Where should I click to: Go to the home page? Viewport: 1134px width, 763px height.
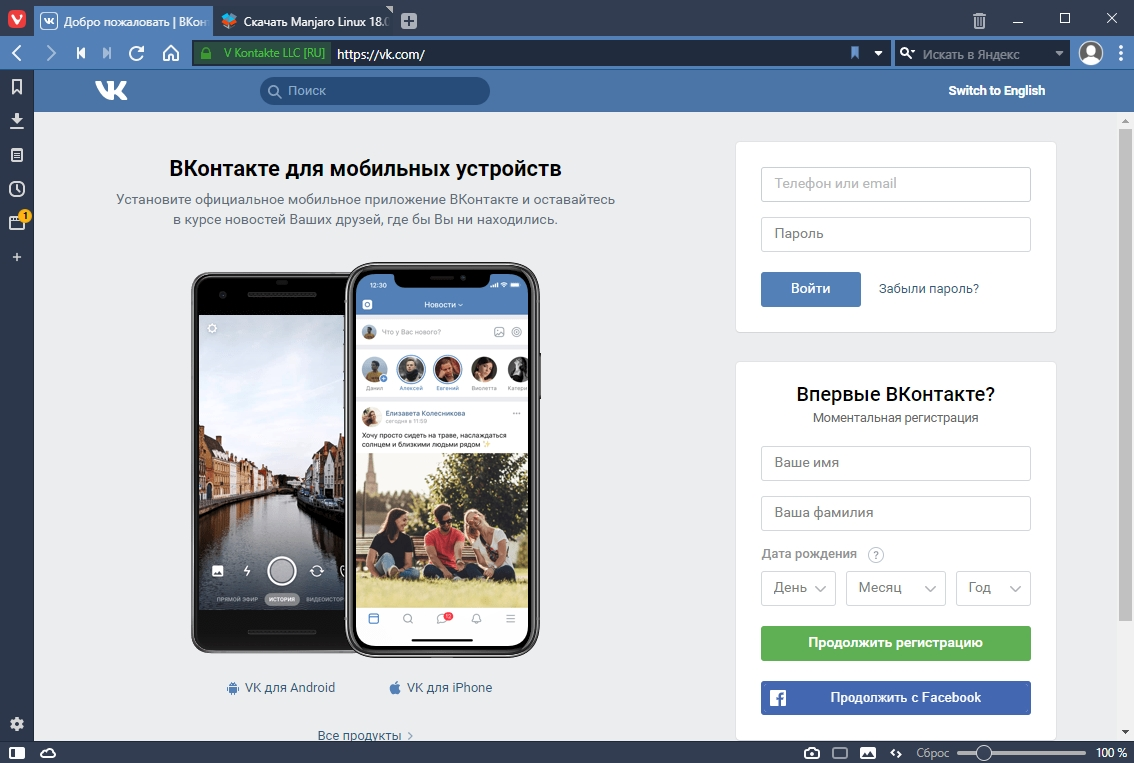171,53
